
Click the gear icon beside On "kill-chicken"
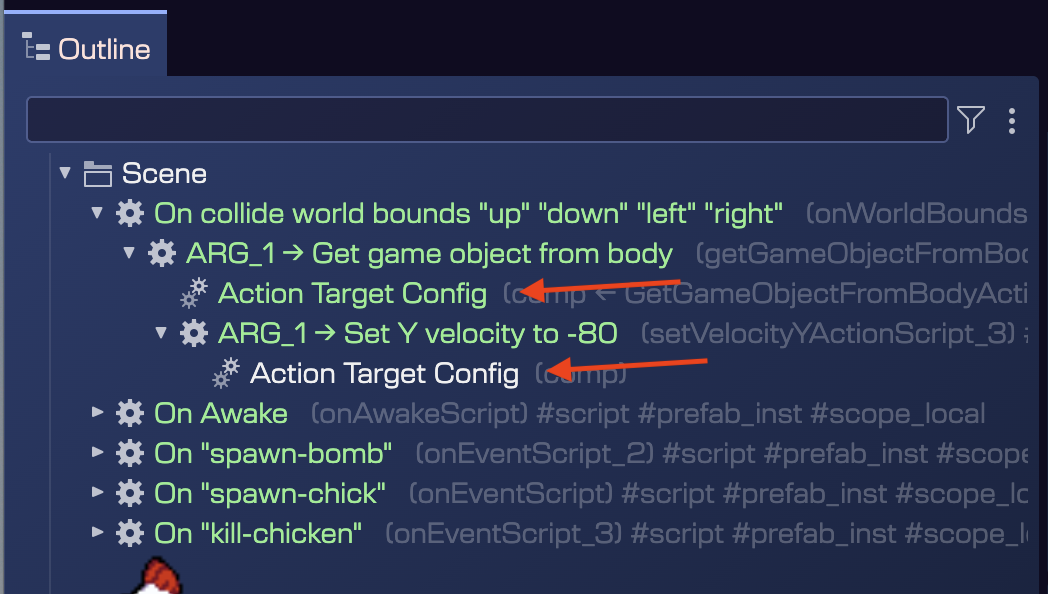(129, 533)
